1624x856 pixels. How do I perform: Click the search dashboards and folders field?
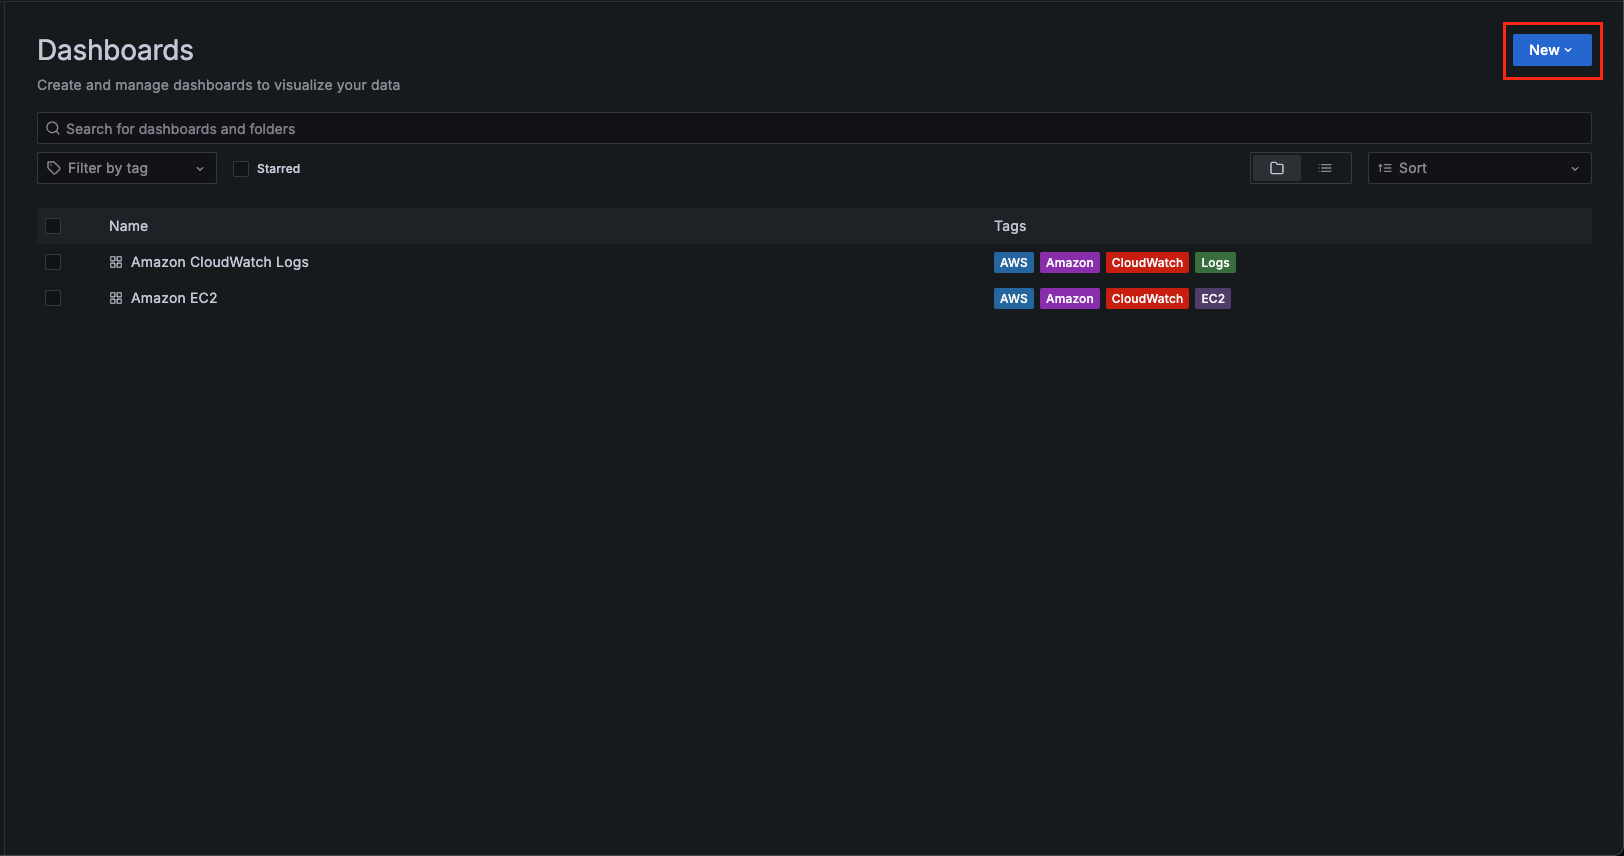814,128
